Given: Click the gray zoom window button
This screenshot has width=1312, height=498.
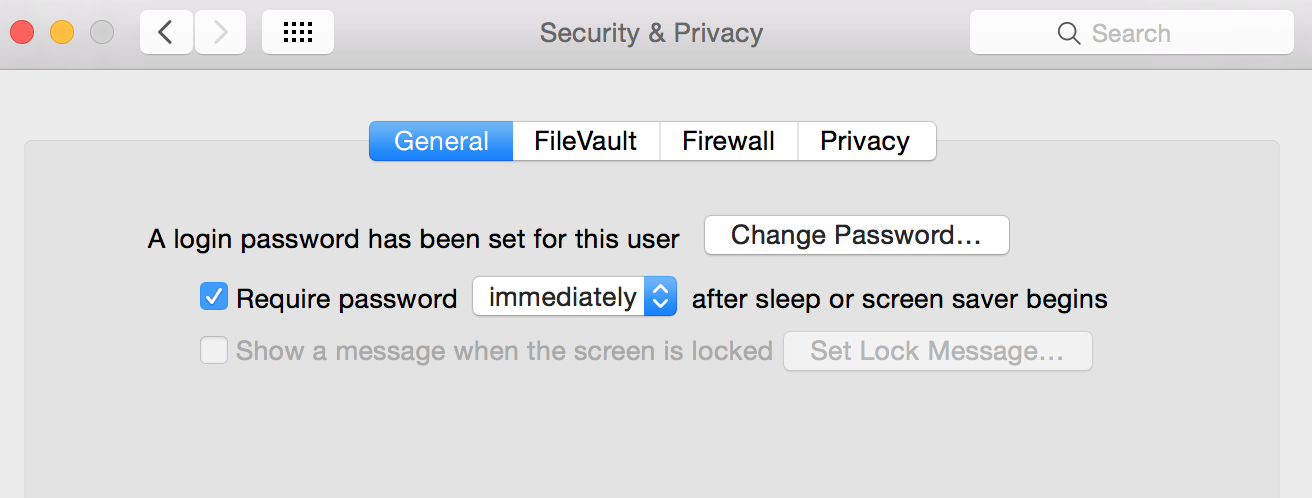Looking at the screenshot, I should pyautogui.click(x=102, y=33).
